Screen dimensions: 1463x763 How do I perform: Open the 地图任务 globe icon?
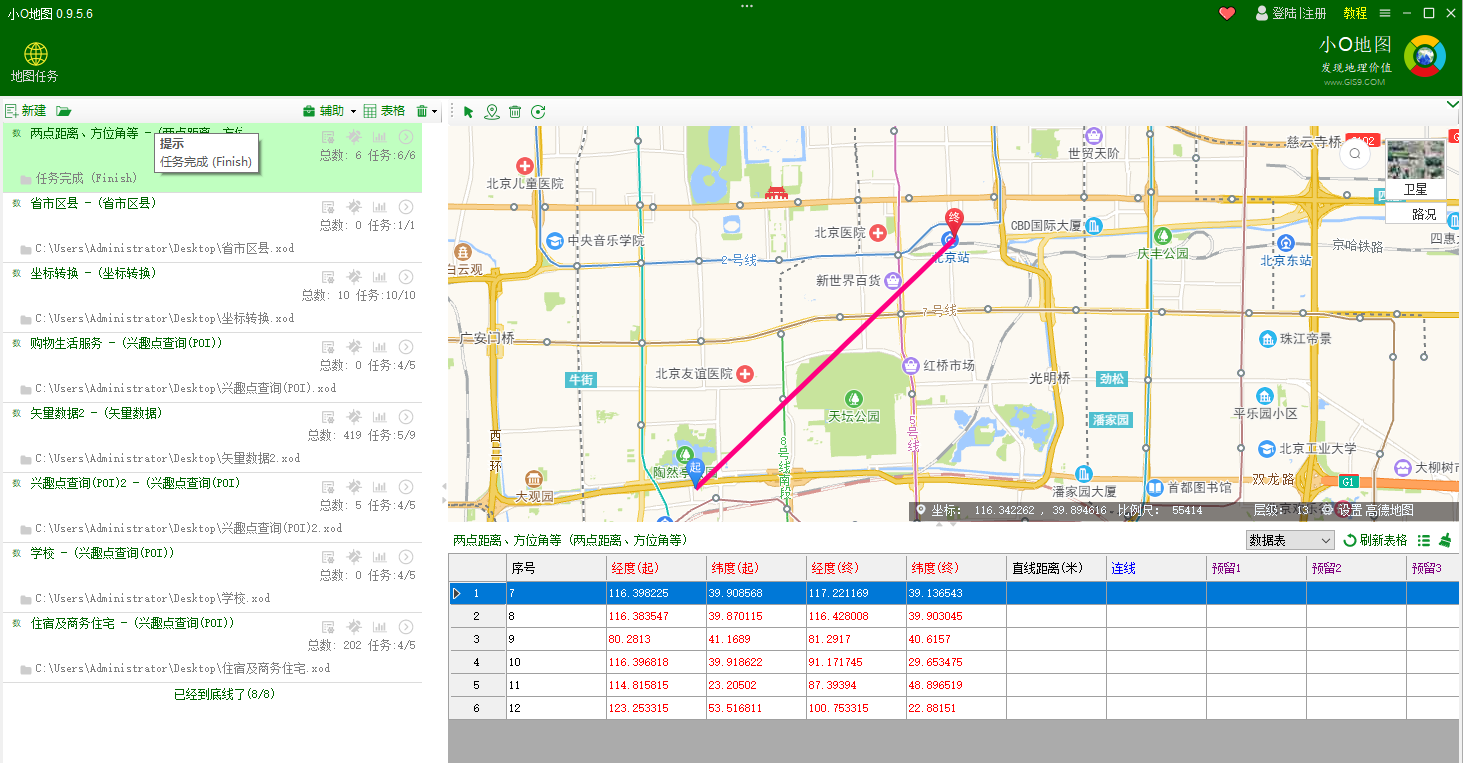36,54
